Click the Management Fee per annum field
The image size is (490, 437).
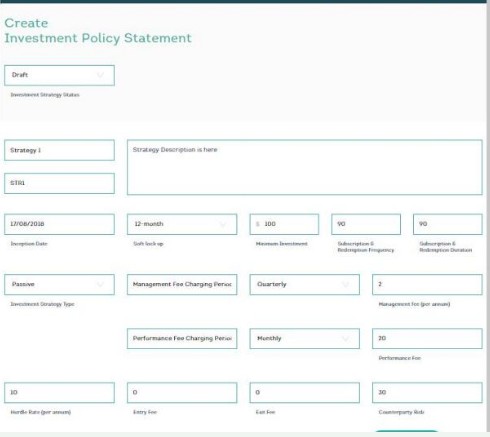tap(427, 285)
